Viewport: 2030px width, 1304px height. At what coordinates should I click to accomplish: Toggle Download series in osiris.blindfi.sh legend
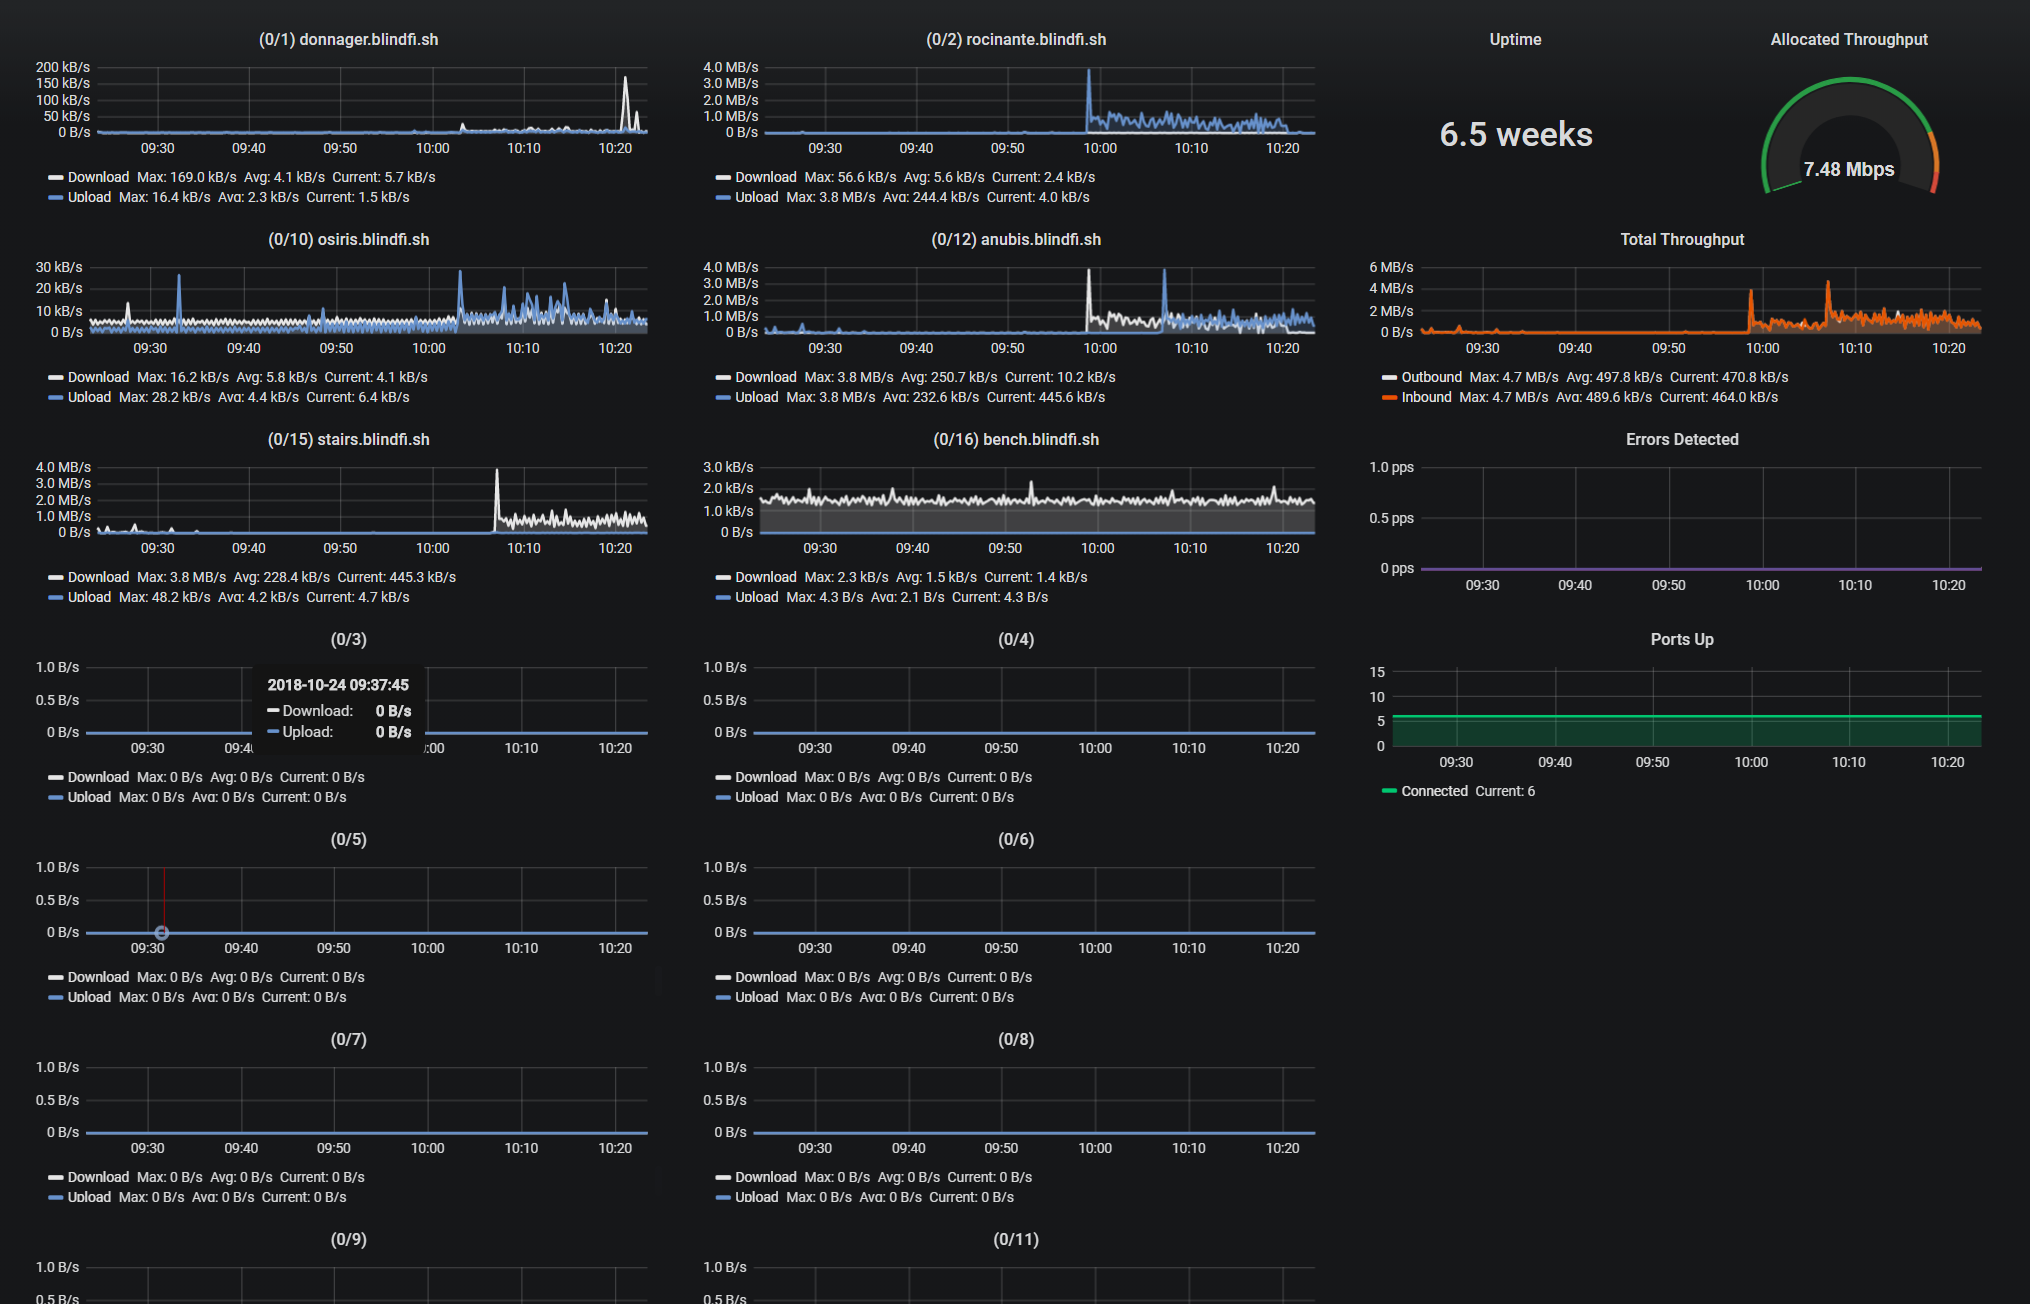pos(98,378)
